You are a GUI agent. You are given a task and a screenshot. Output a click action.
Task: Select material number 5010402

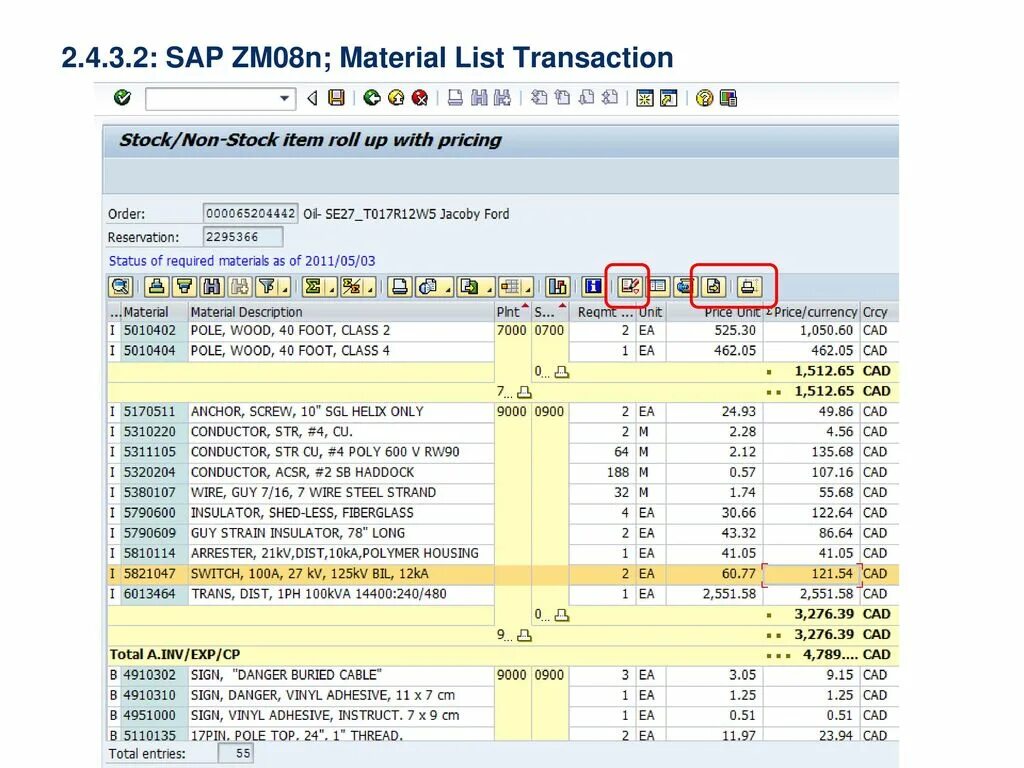[x=155, y=330]
